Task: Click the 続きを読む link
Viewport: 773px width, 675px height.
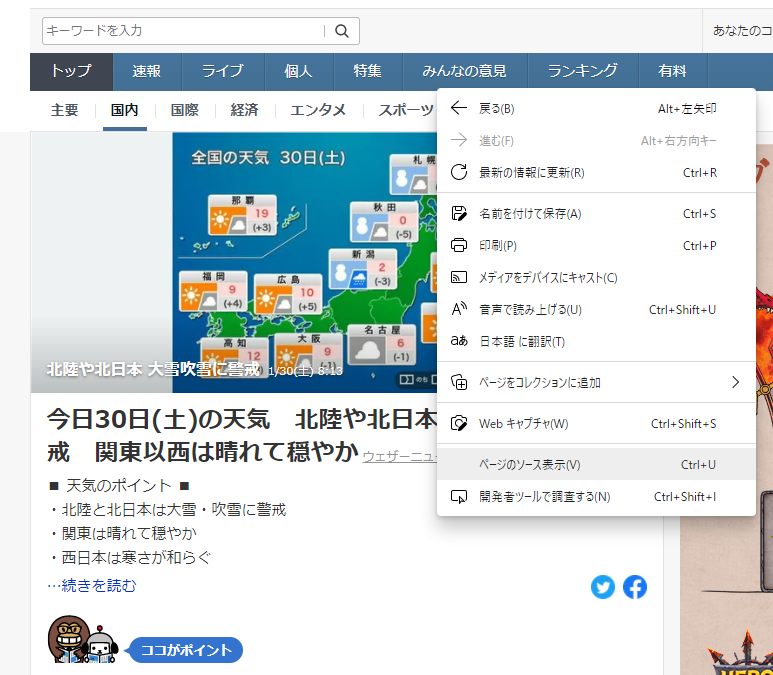Action: click(92, 585)
